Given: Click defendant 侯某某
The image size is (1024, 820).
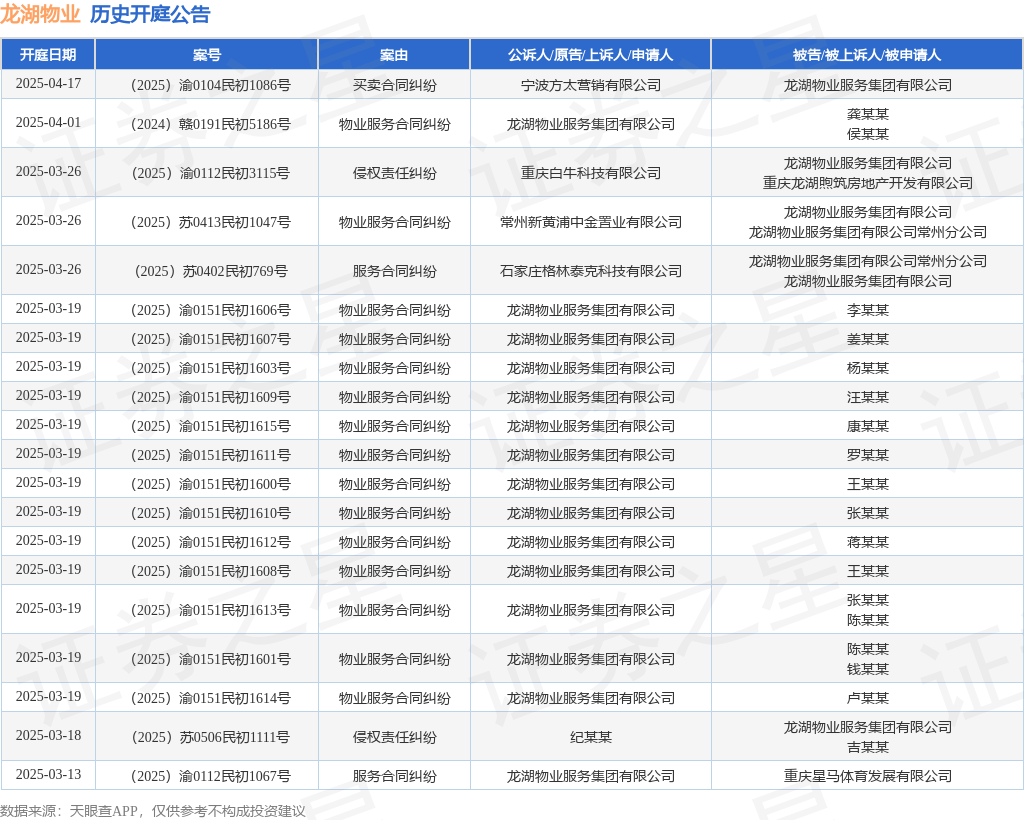Looking at the screenshot, I should point(868,134).
